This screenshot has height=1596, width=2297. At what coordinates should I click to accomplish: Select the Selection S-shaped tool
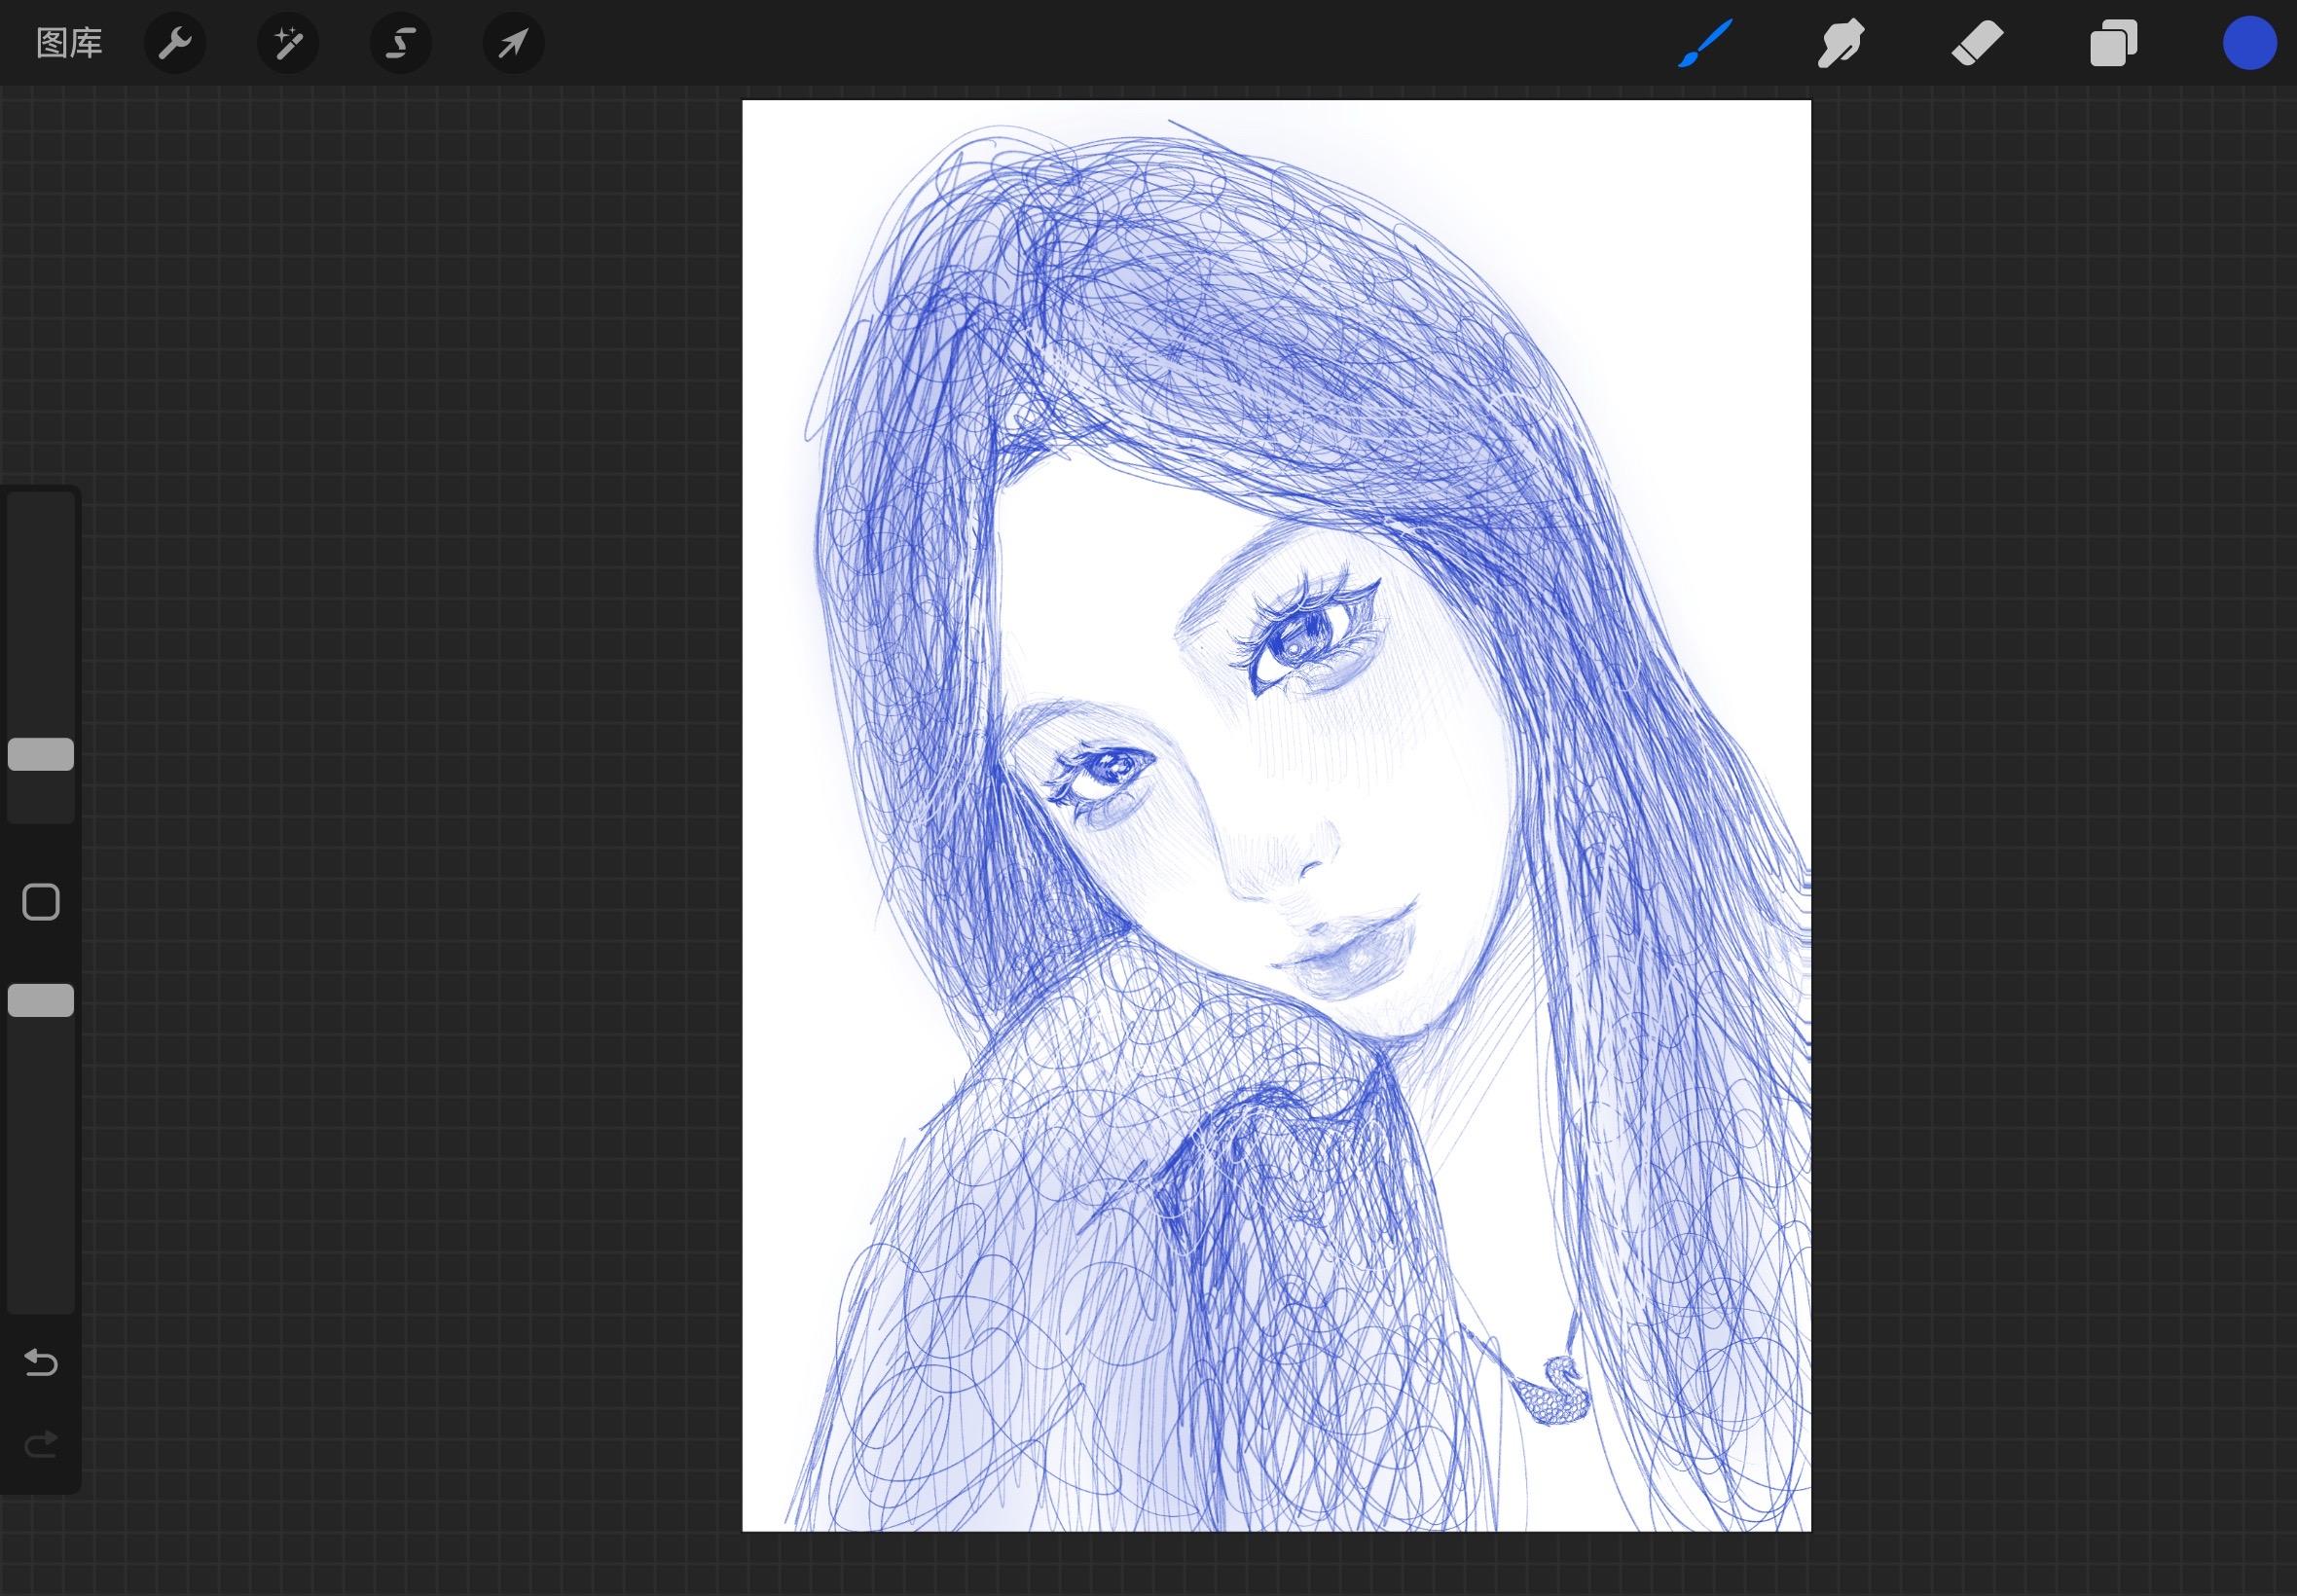[x=401, y=43]
